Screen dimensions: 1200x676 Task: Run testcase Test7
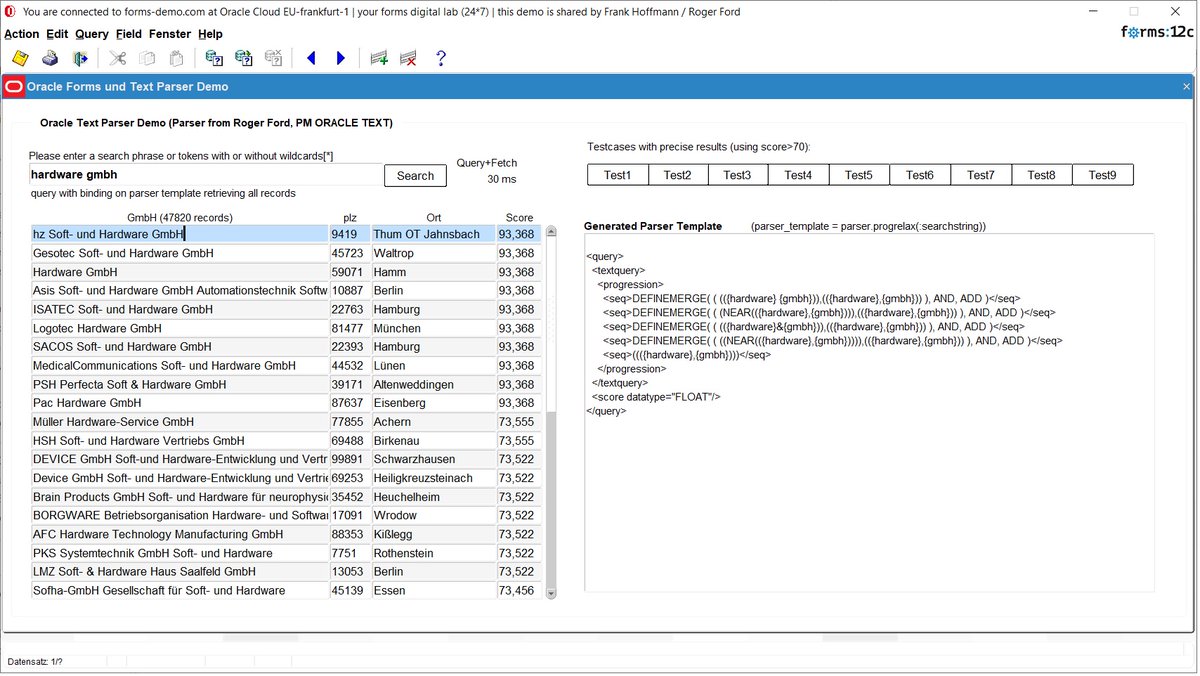[x=981, y=175]
